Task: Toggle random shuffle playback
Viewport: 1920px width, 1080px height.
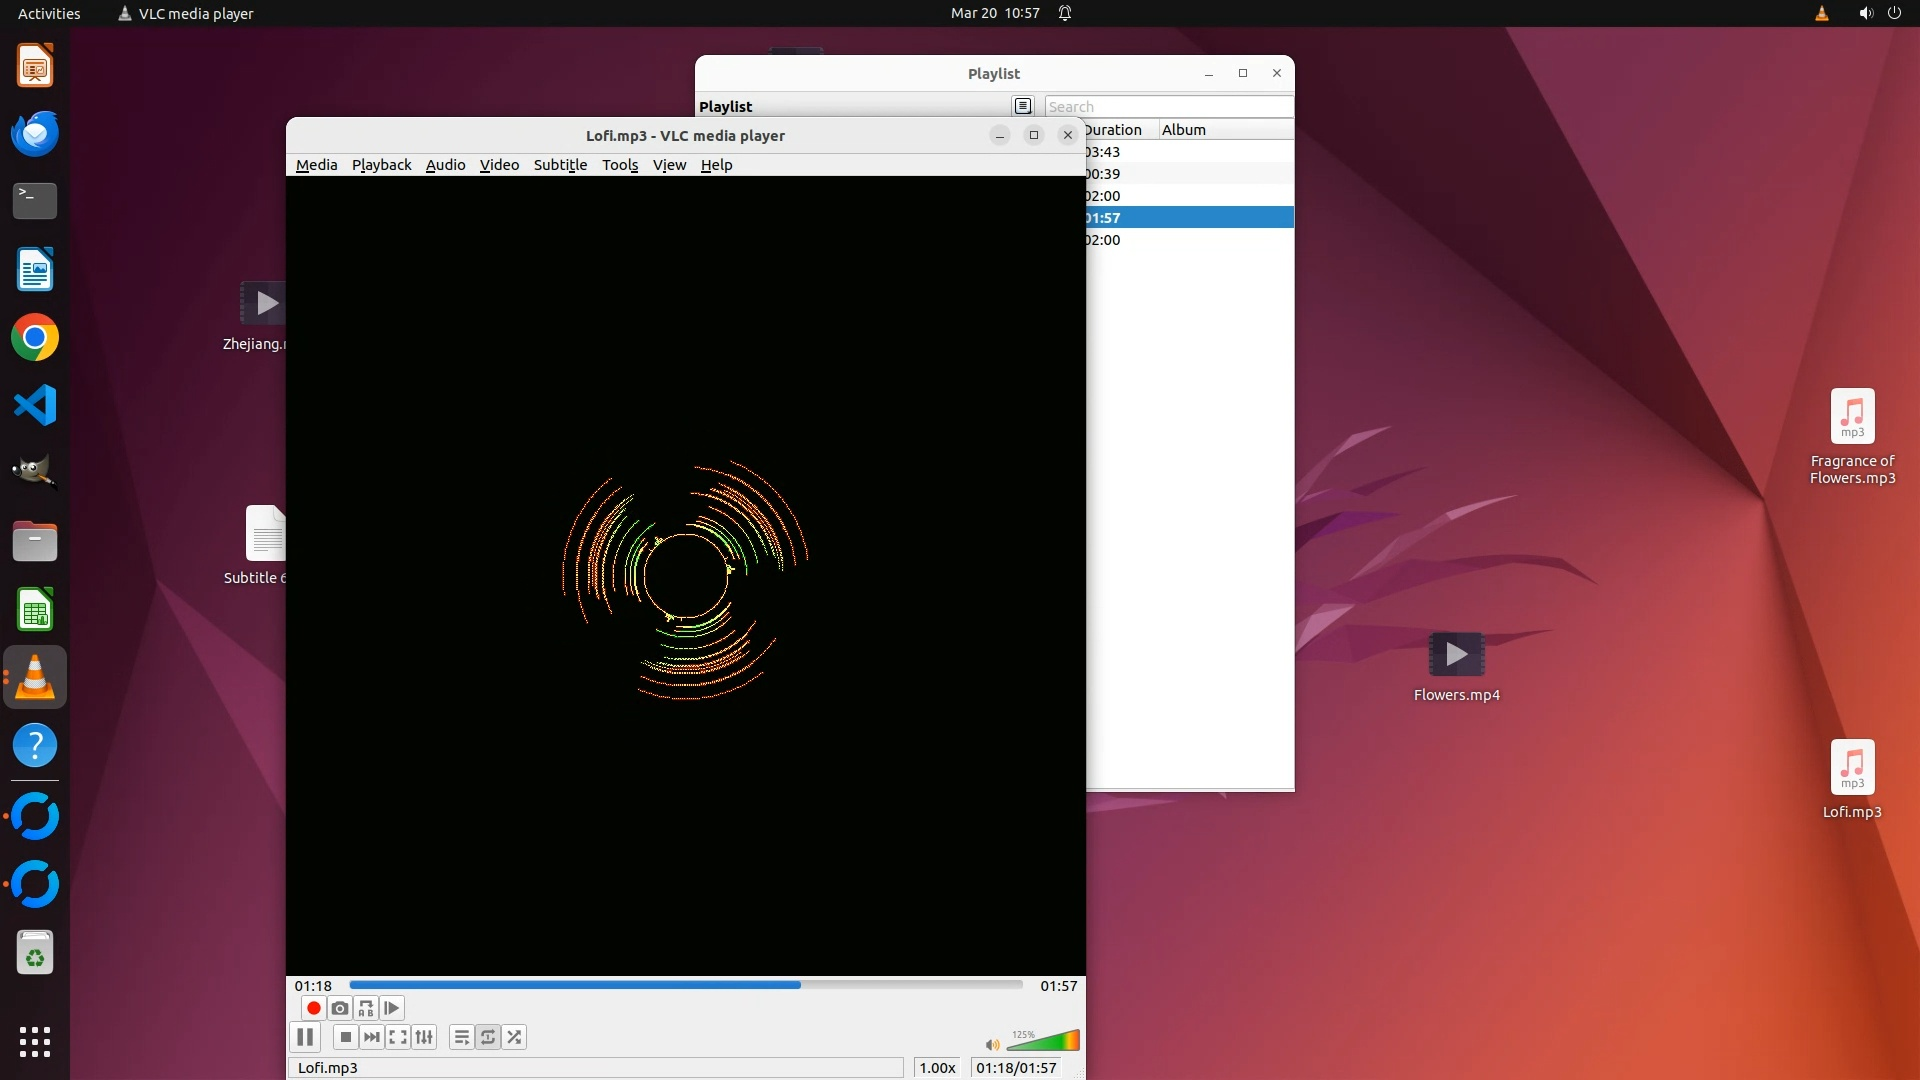Action: (514, 1037)
